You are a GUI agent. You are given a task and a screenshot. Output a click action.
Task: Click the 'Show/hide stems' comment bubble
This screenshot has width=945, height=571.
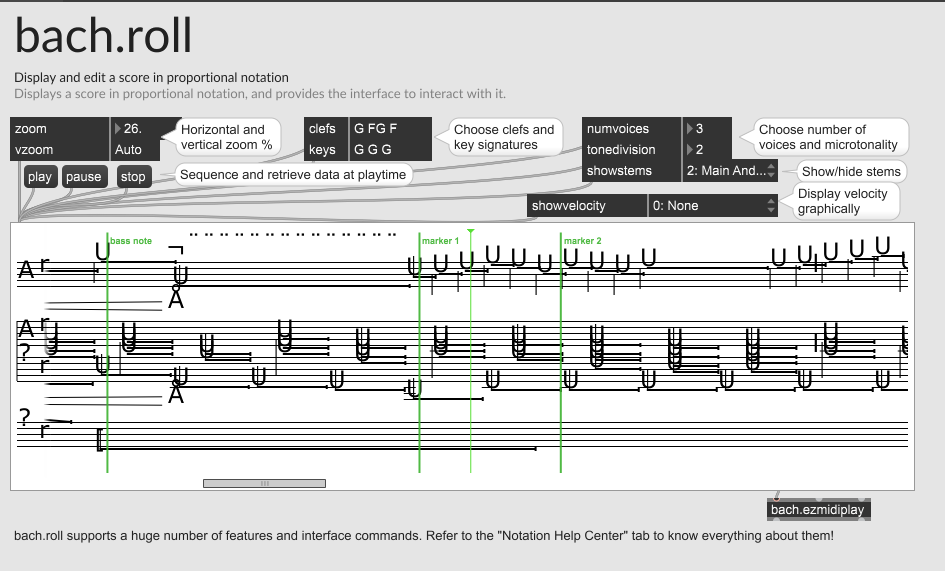click(851, 171)
